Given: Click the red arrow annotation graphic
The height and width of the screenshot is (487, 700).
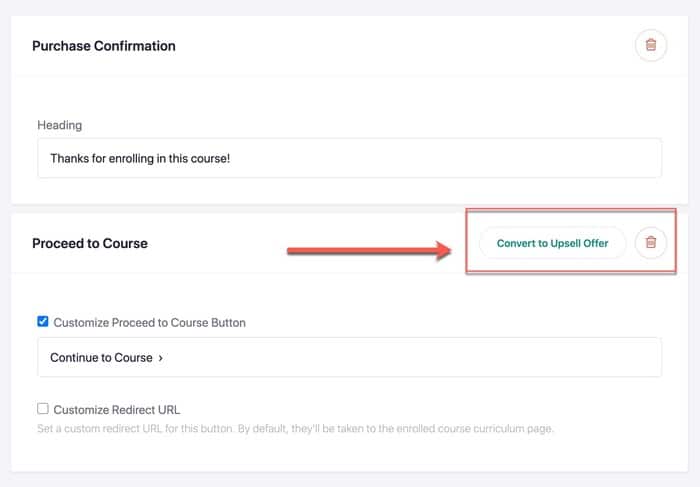Looking at the screenshot, I should [369, 250].
